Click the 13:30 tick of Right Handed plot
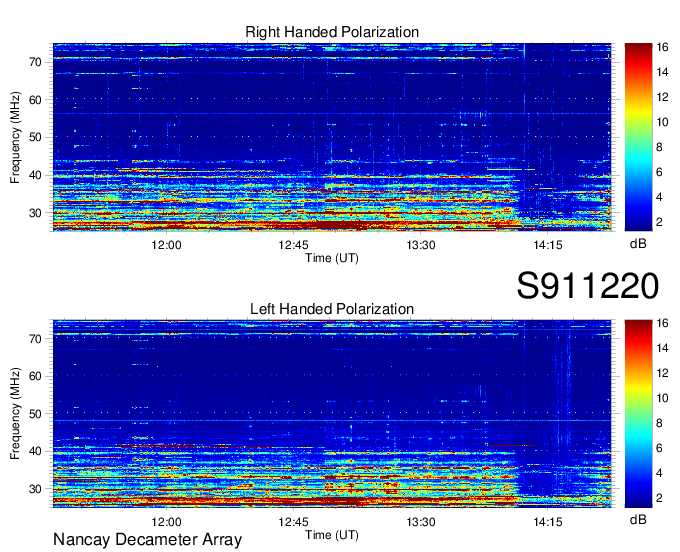Image resolution: width=680 pixels, height=552 pixels. pos(421,245)
